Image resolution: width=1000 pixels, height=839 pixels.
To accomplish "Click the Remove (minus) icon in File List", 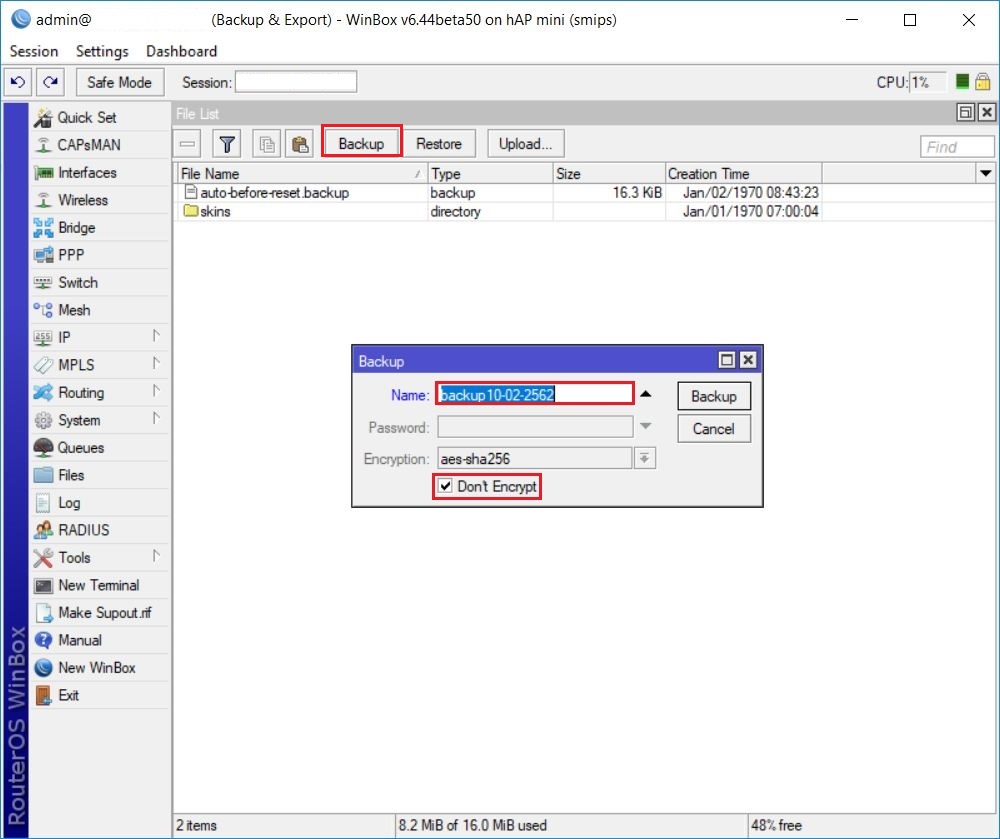I will point(187,143).
